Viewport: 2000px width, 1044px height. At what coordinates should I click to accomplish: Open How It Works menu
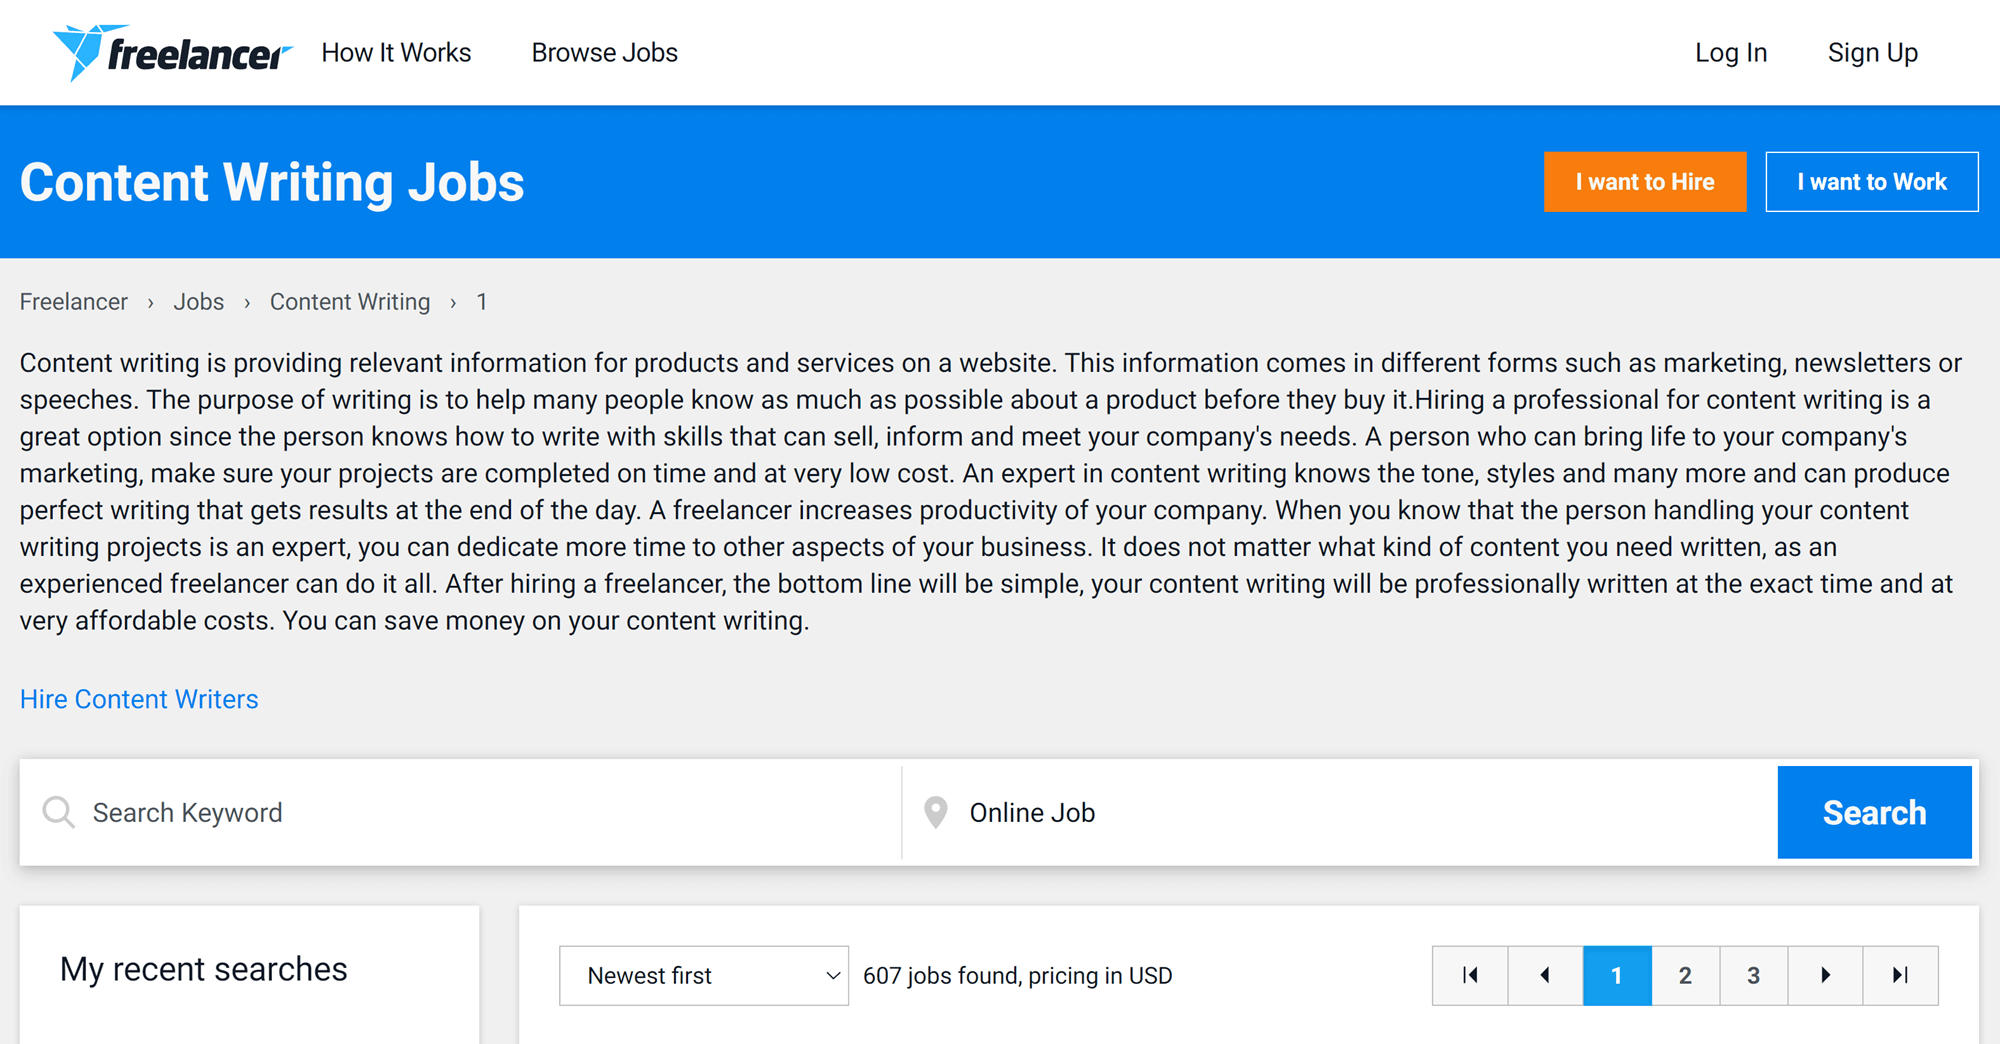tap(396, 53)
